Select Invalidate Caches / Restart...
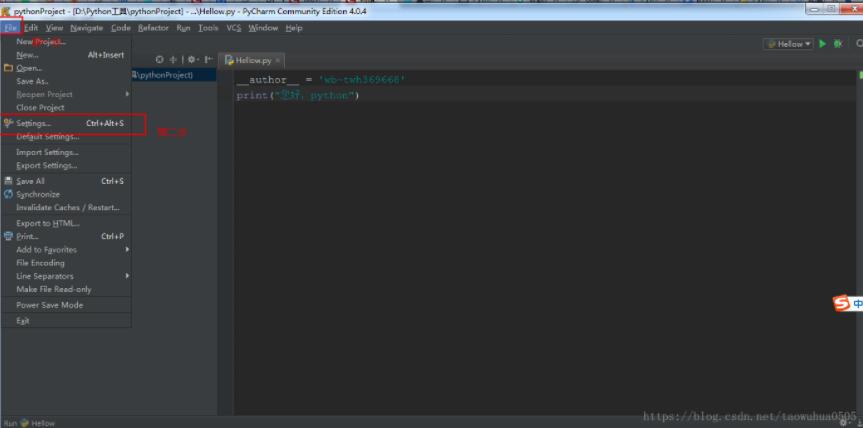Viewport: 863px width, 428px height. (x=66, y=207)
